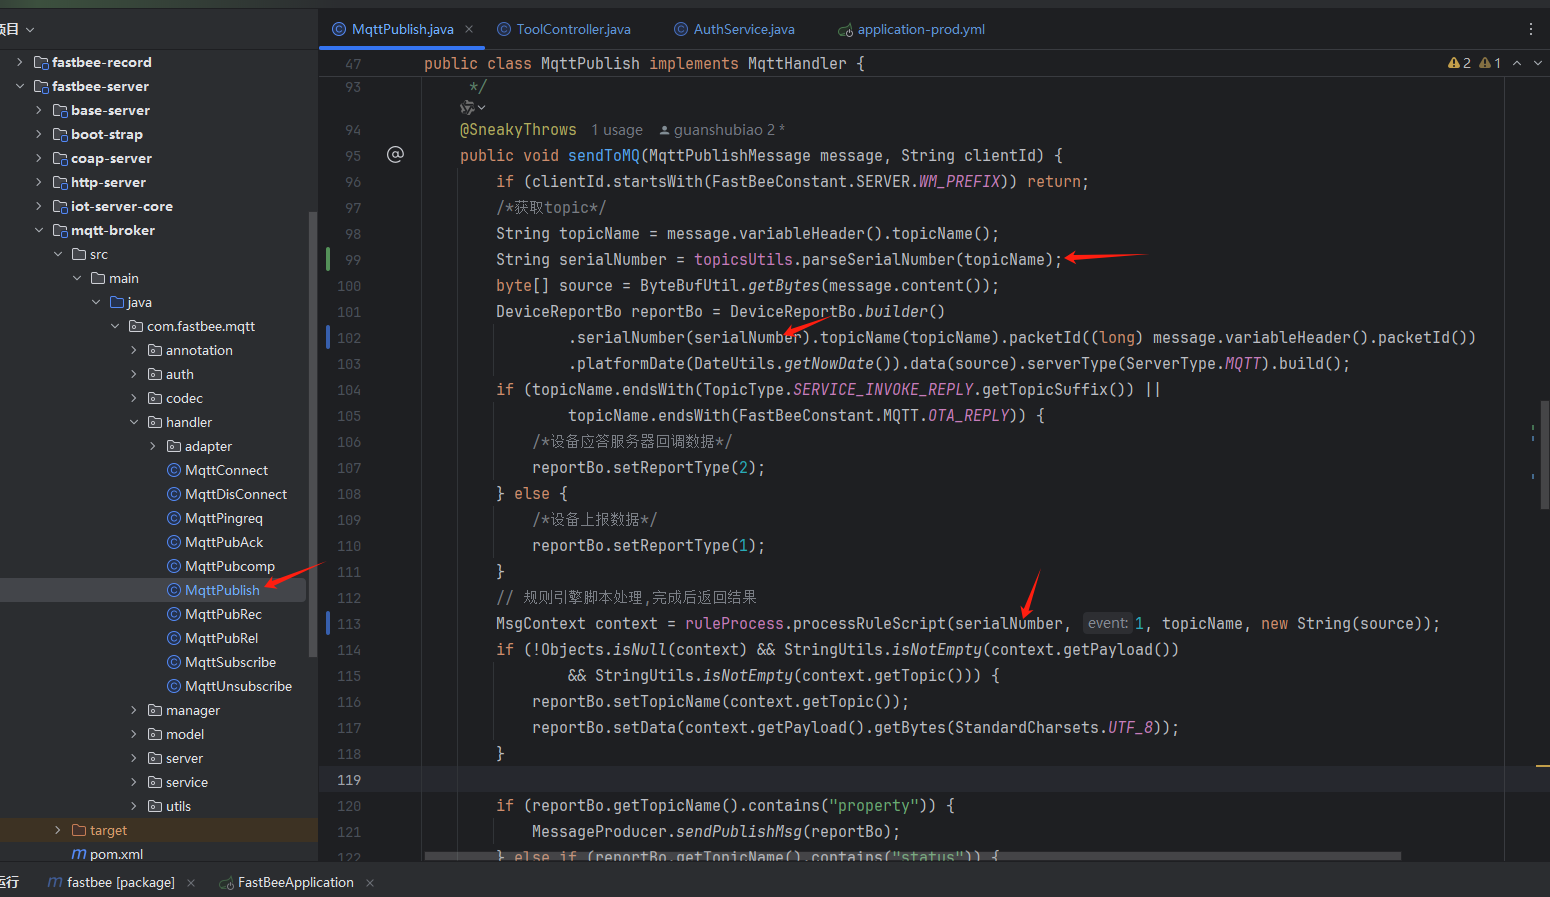Open the MqttConnect class
This screenshot has height=897, width=1550.
coord(217,470)
